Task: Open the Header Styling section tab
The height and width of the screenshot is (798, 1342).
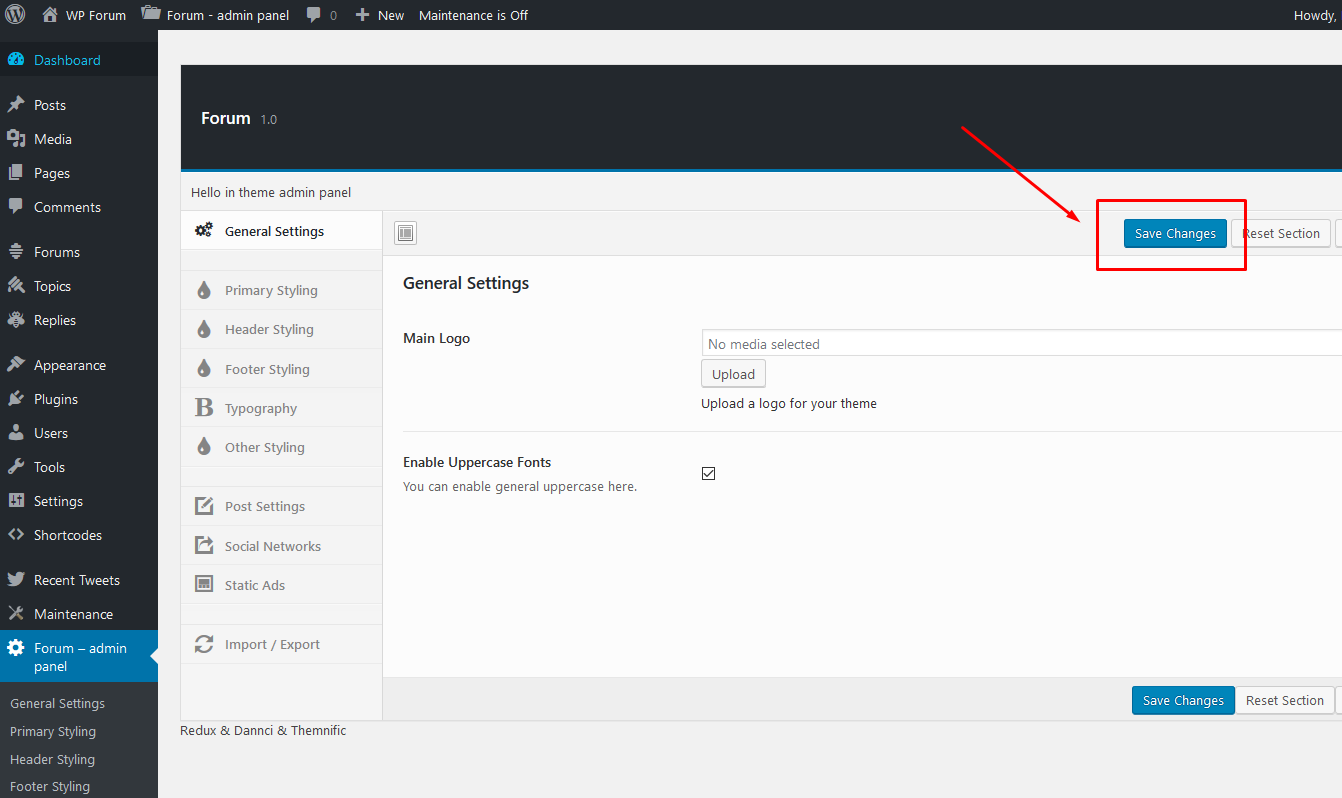Action: [269, 329]
